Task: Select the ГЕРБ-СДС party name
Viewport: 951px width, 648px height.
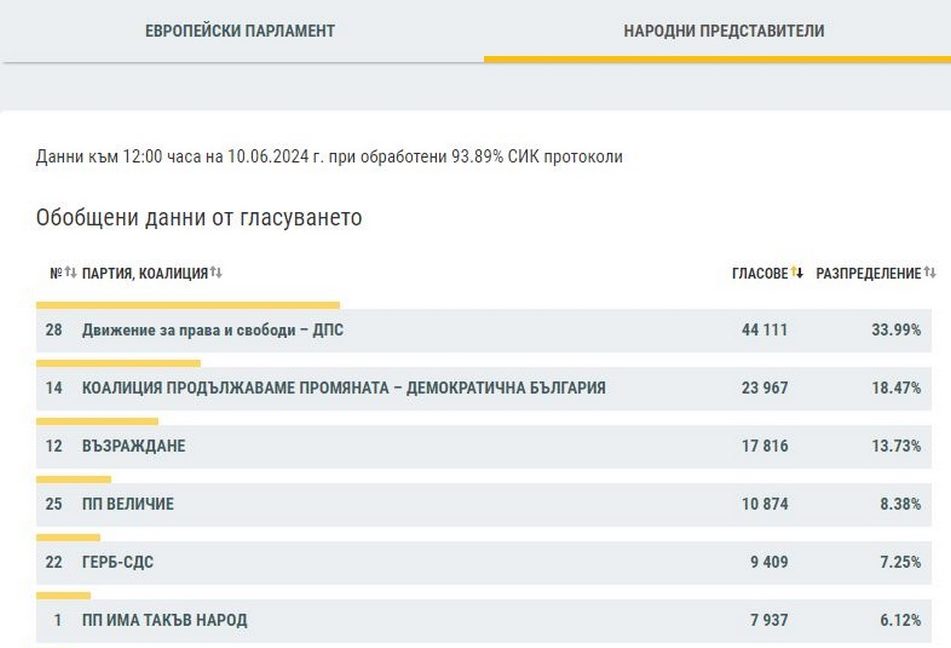Action: tap(118, 562)
